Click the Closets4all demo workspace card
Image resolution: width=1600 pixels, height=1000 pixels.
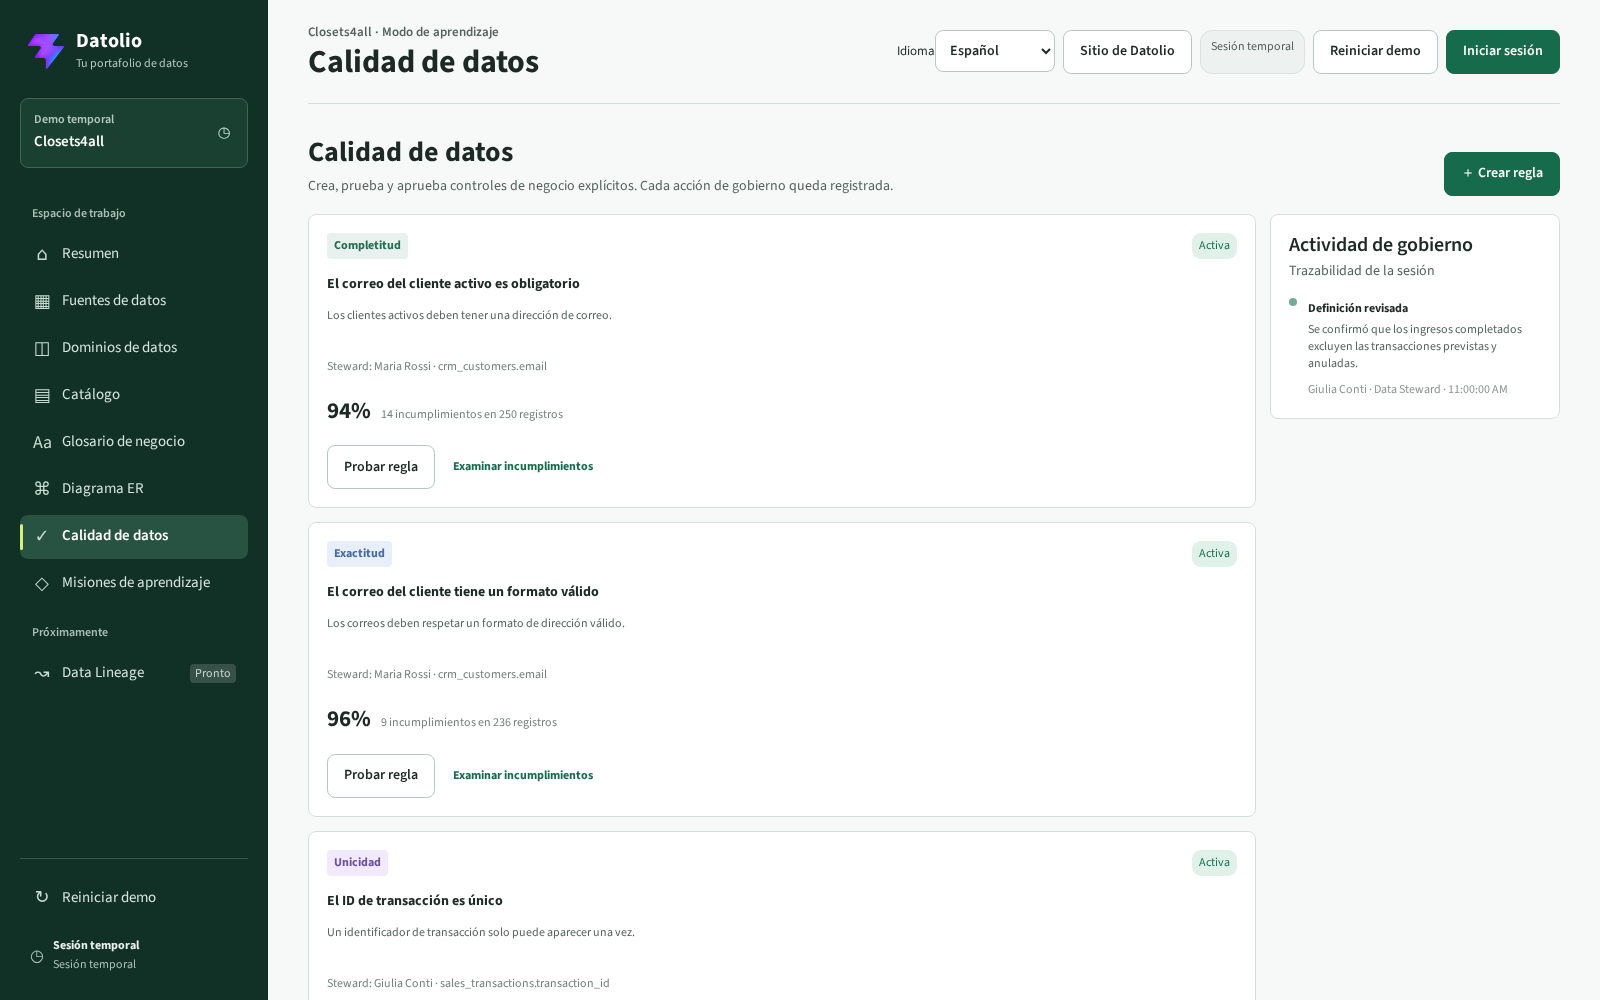point(134,133)
